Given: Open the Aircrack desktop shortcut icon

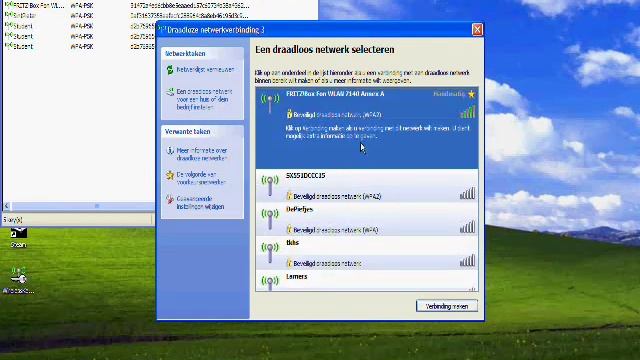Looking at the screenshot, I should coord(18,280).
